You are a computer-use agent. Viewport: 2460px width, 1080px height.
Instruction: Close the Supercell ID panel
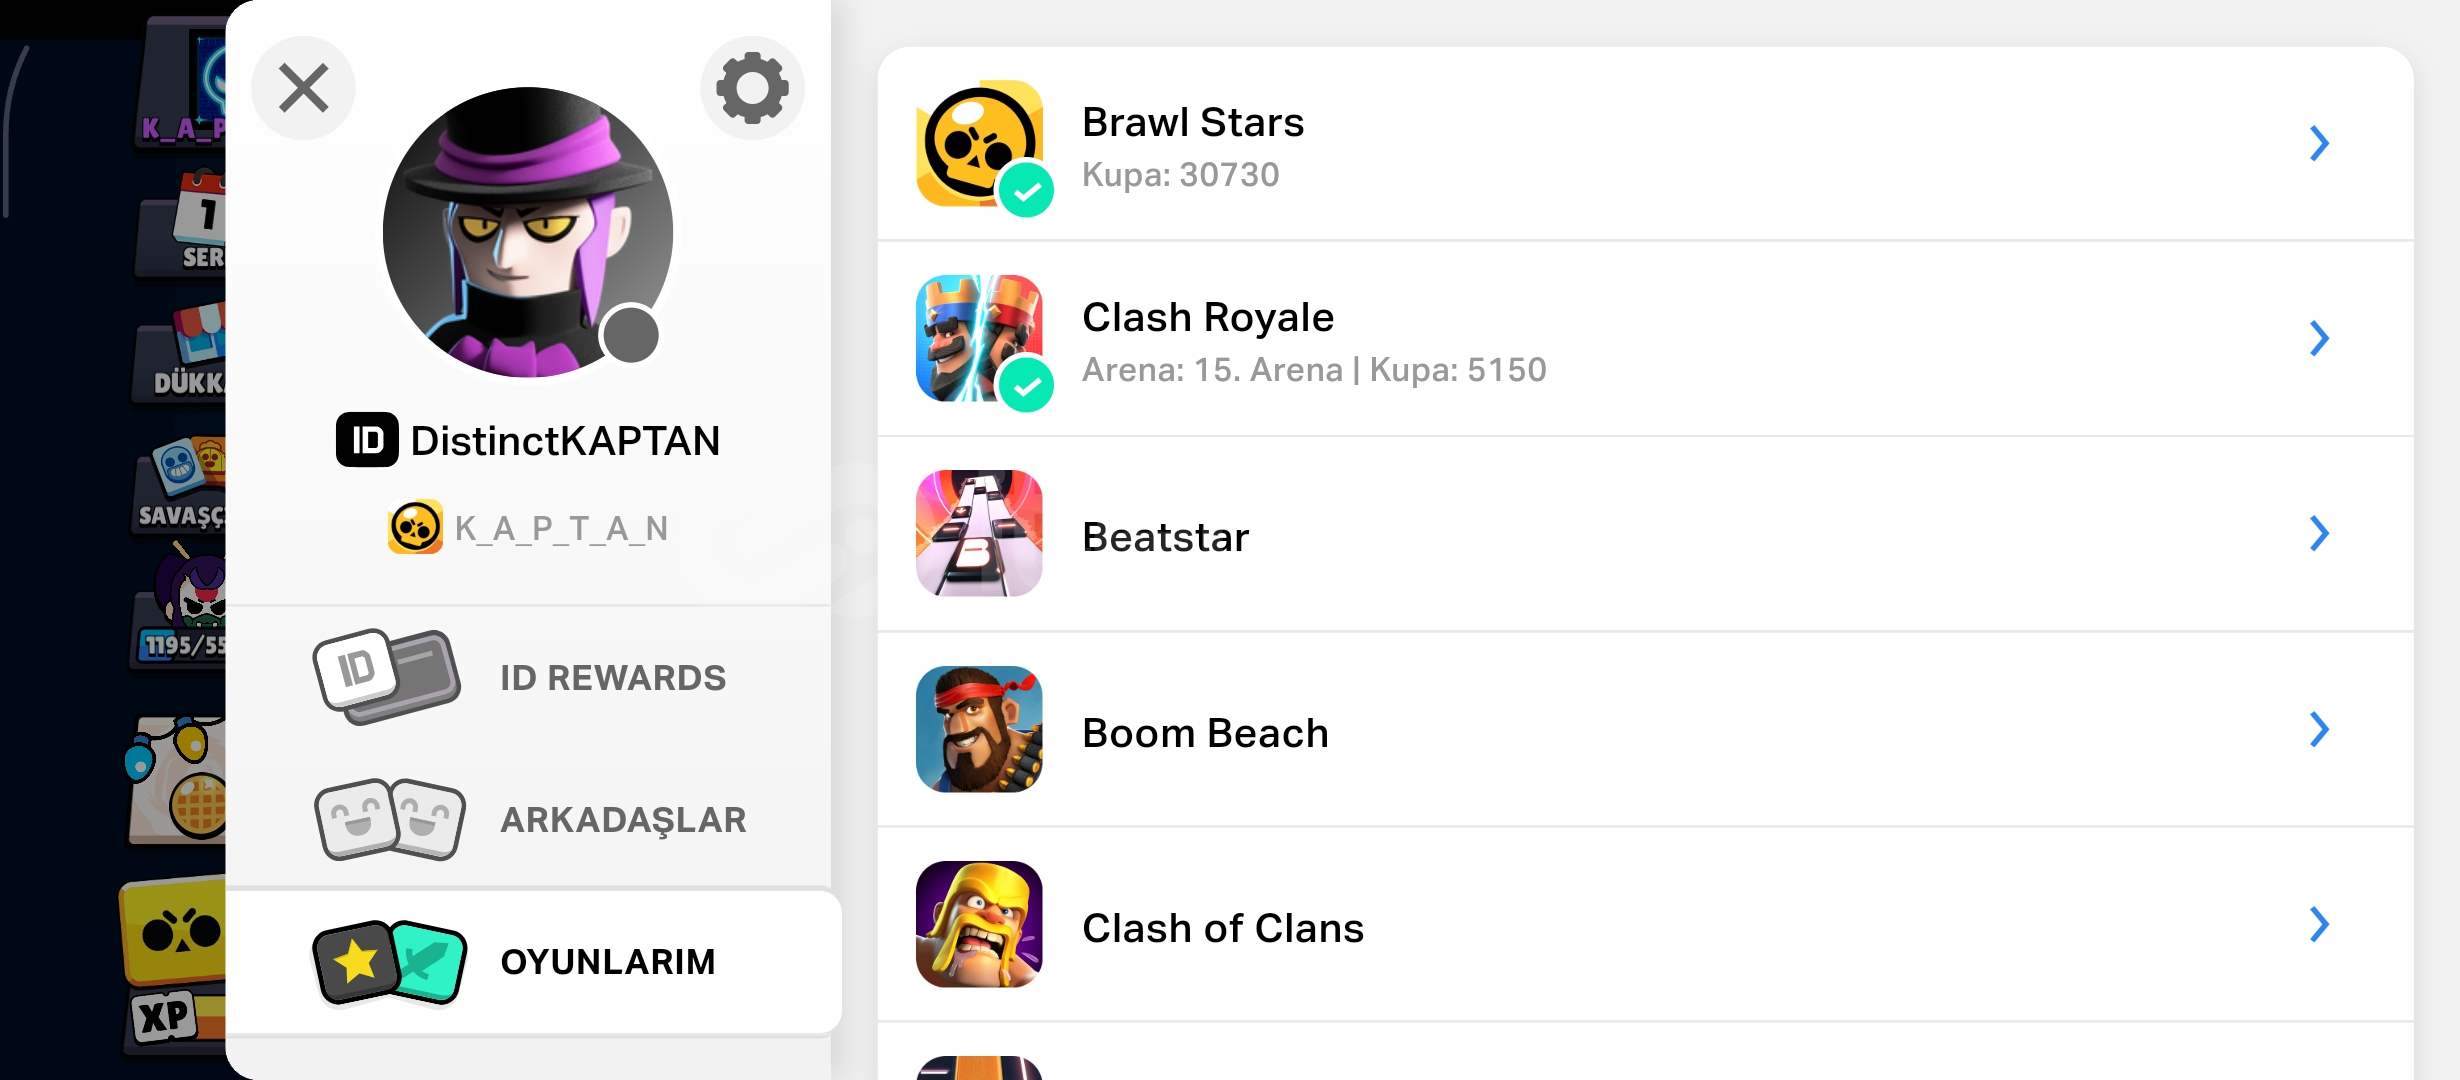click(x=303, y=88)
